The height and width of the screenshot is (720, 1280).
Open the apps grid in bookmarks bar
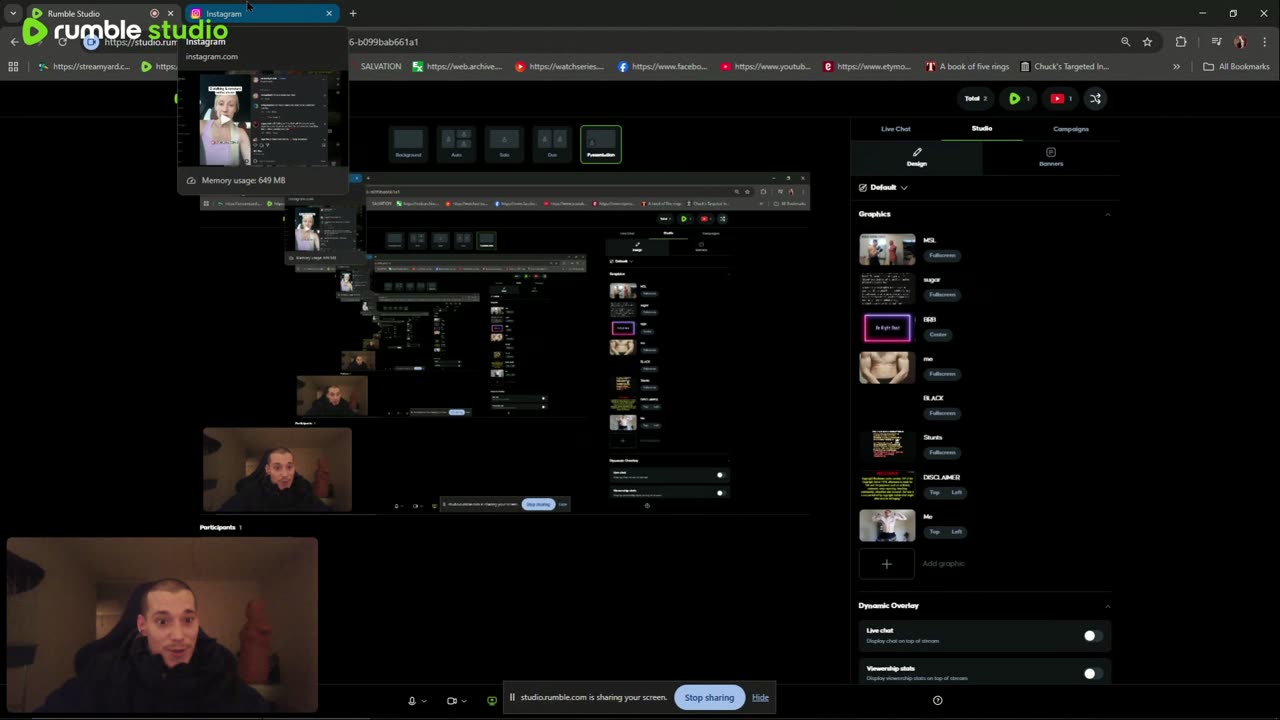[x=13, y=67]
